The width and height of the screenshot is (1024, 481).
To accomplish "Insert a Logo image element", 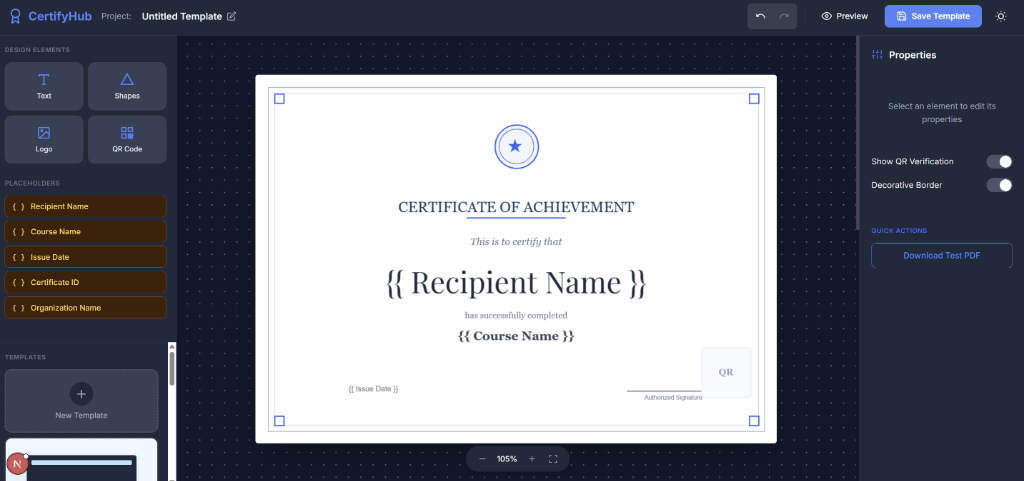I will (x=44, y=139).
